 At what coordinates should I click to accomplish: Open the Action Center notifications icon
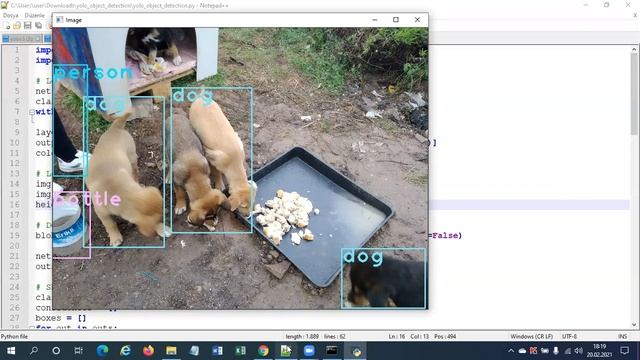(x=624, y=351)
